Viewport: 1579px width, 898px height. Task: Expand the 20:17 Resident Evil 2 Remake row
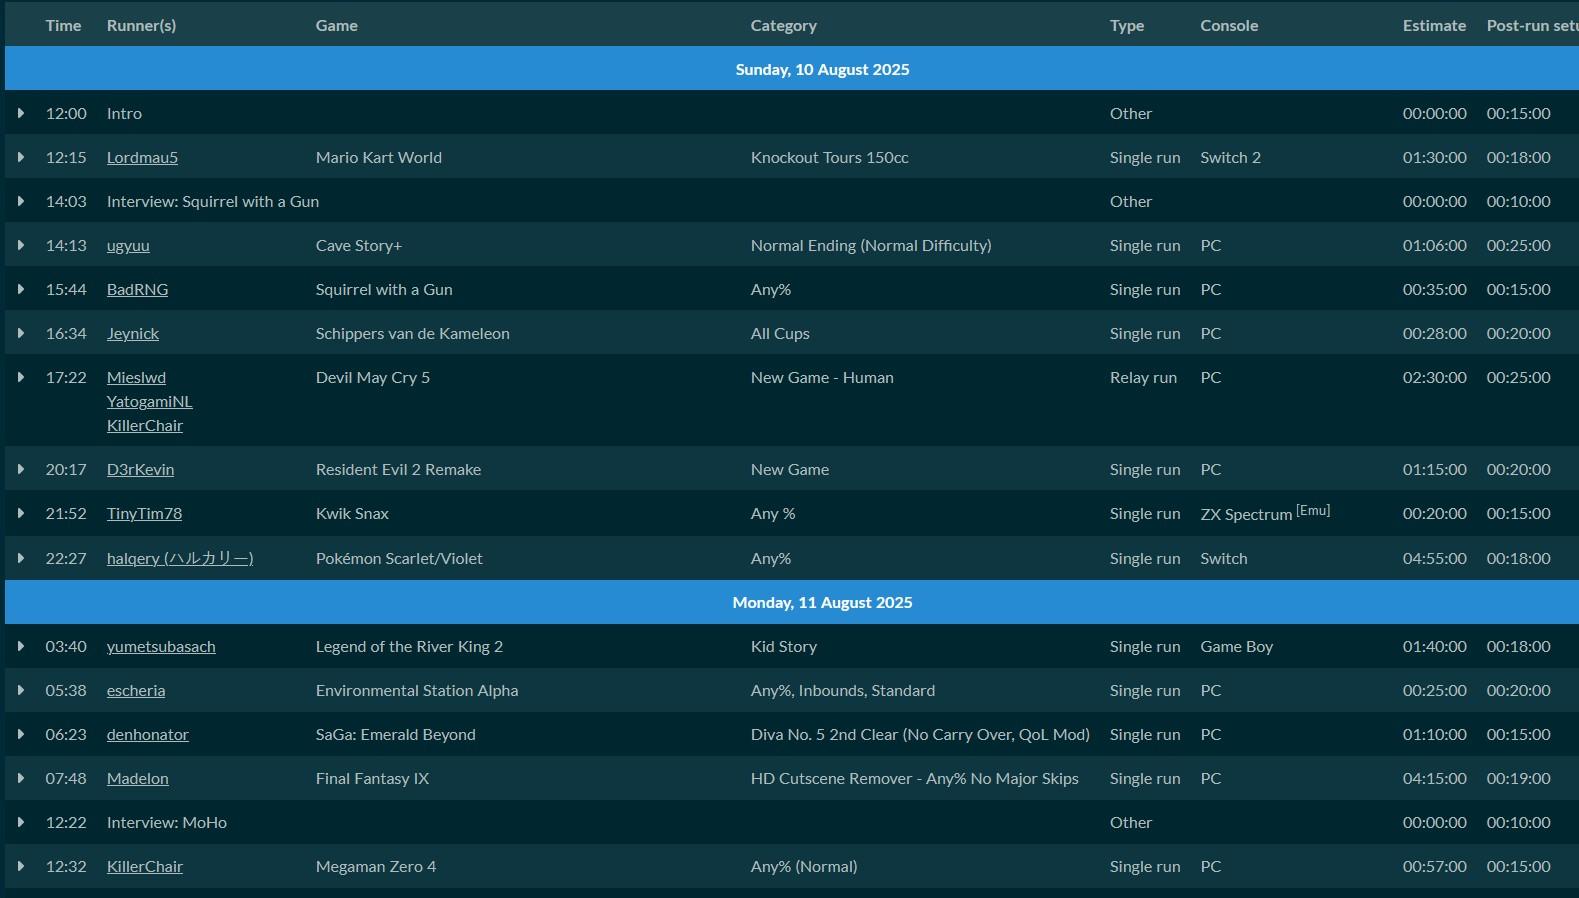tap(20, 469)
